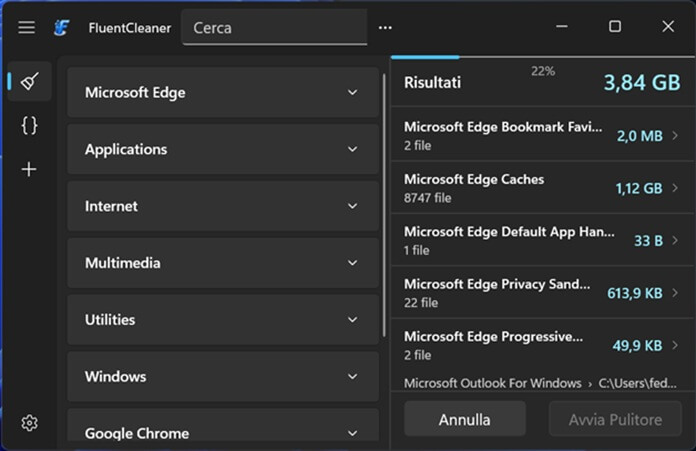Click the FluentCleaner app logo
Image resolution: width=696 pixels, height=451 pixels.
(x=61, y=28)
